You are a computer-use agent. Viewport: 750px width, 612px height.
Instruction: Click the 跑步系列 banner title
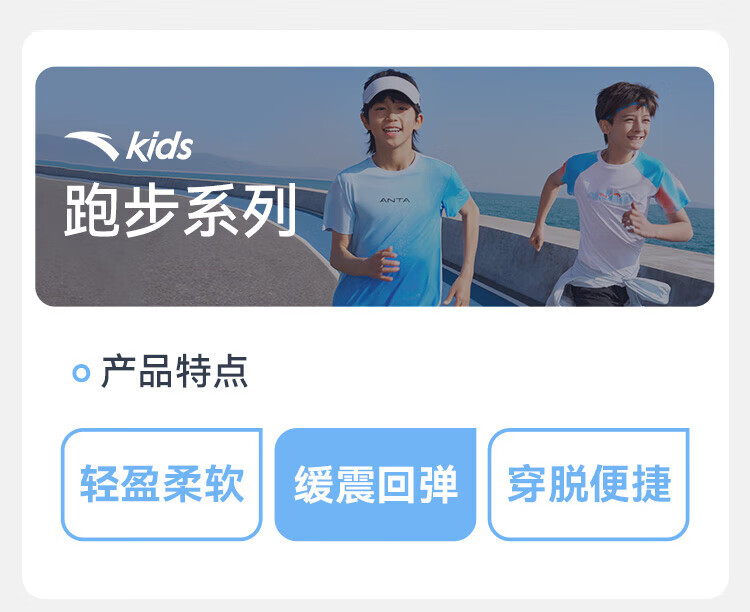[x=180, y=210]
